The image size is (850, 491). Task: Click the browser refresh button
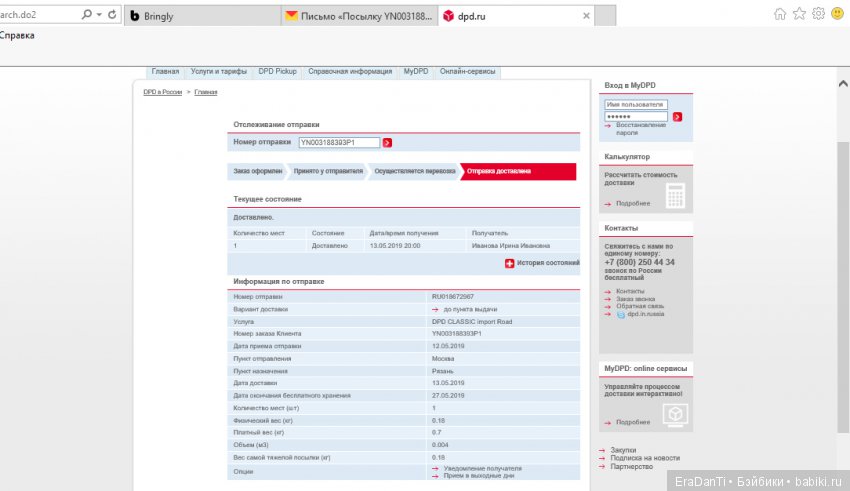[x=110, y=15]
